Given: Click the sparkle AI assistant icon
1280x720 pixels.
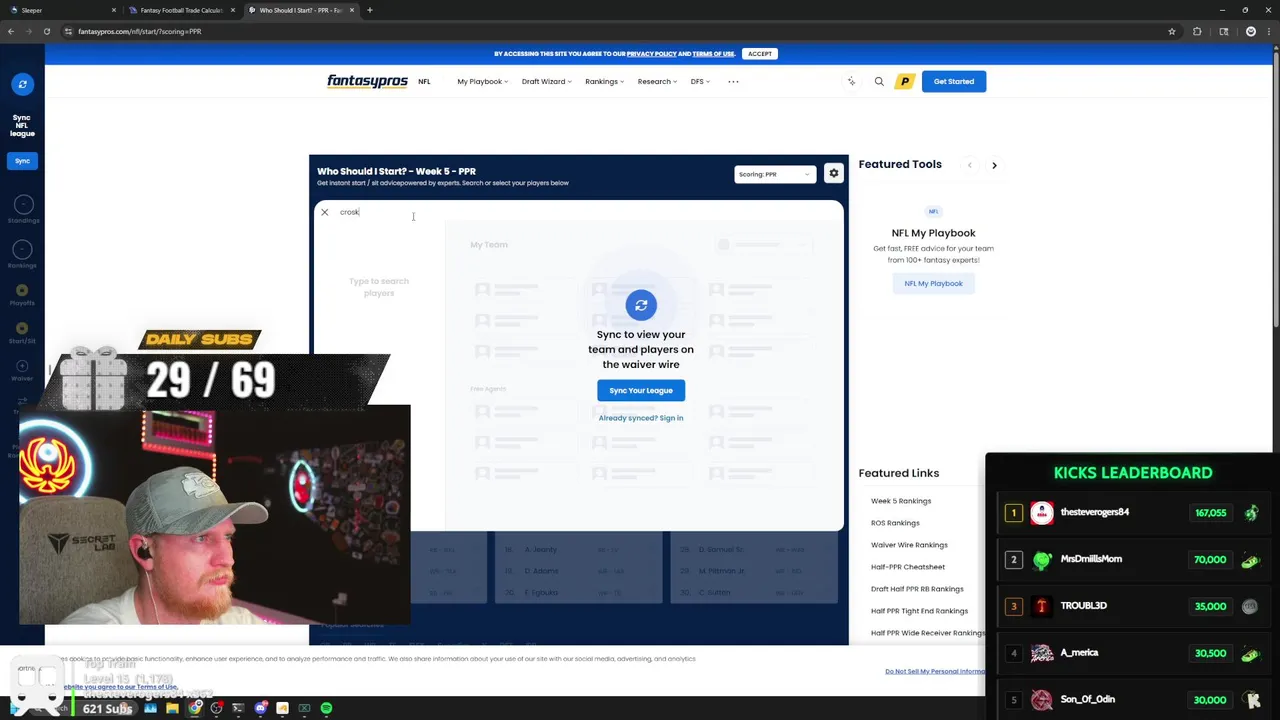Looking at the screenshot, I should (x=851, y=81).
